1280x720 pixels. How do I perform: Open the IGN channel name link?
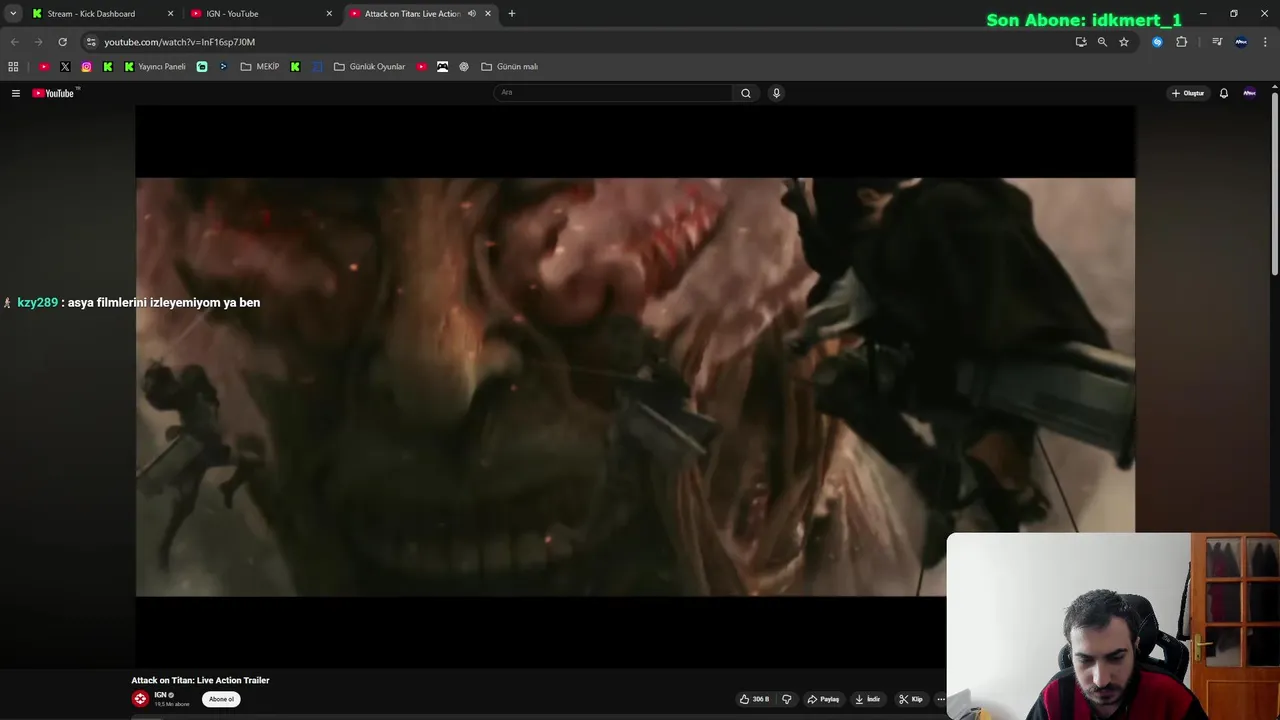point(160,695)
